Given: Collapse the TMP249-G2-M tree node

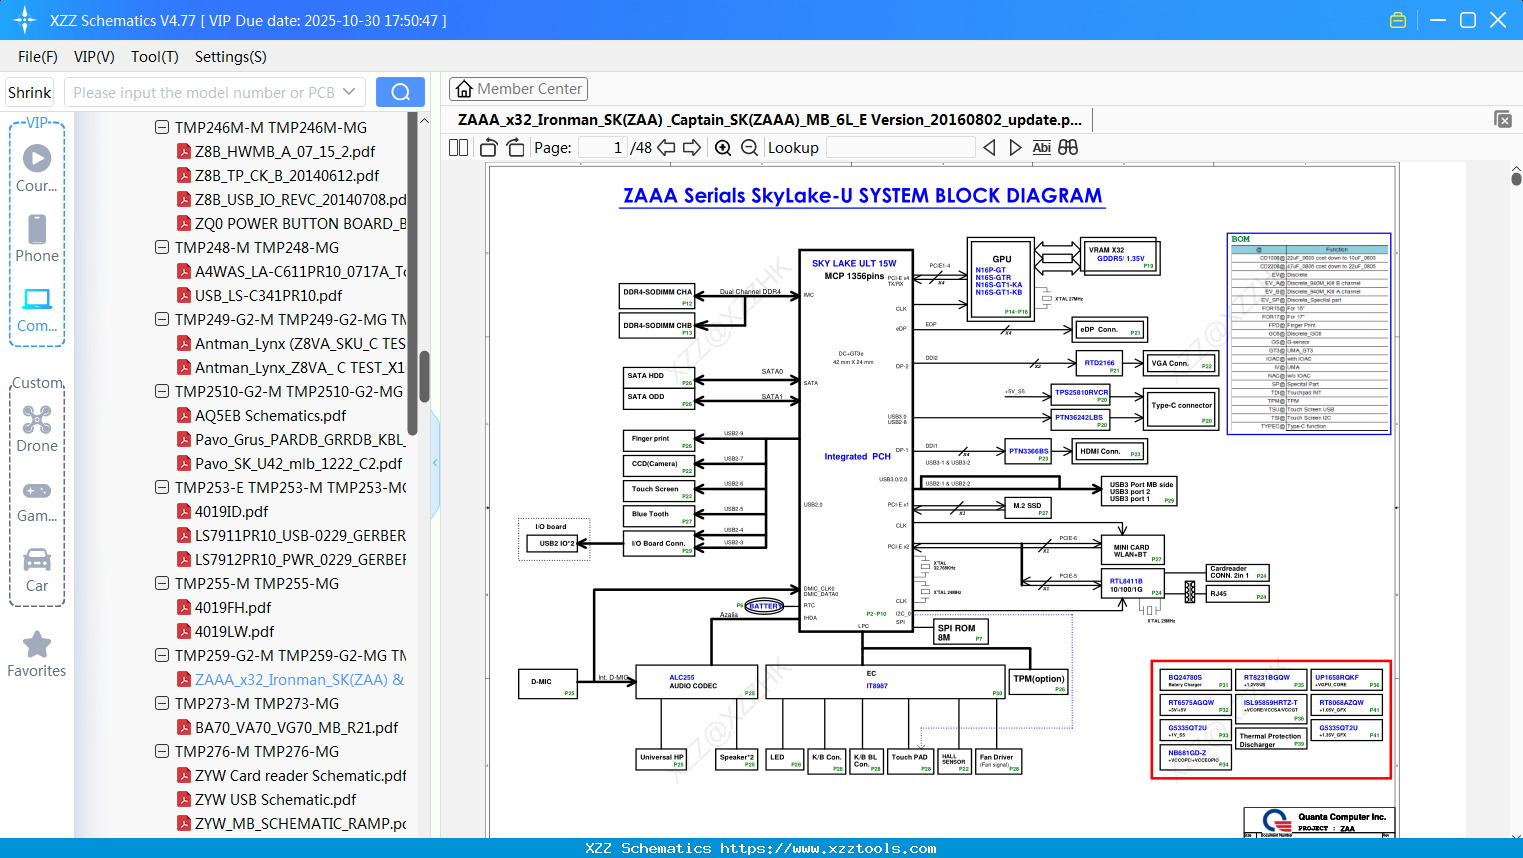Looking at the screenshot, I should point(162,319).
